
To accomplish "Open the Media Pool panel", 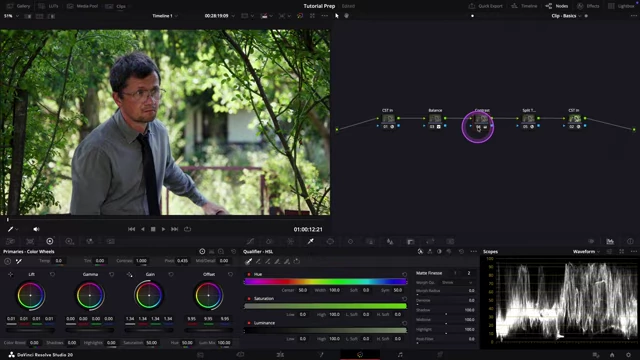I will (82, 6).
